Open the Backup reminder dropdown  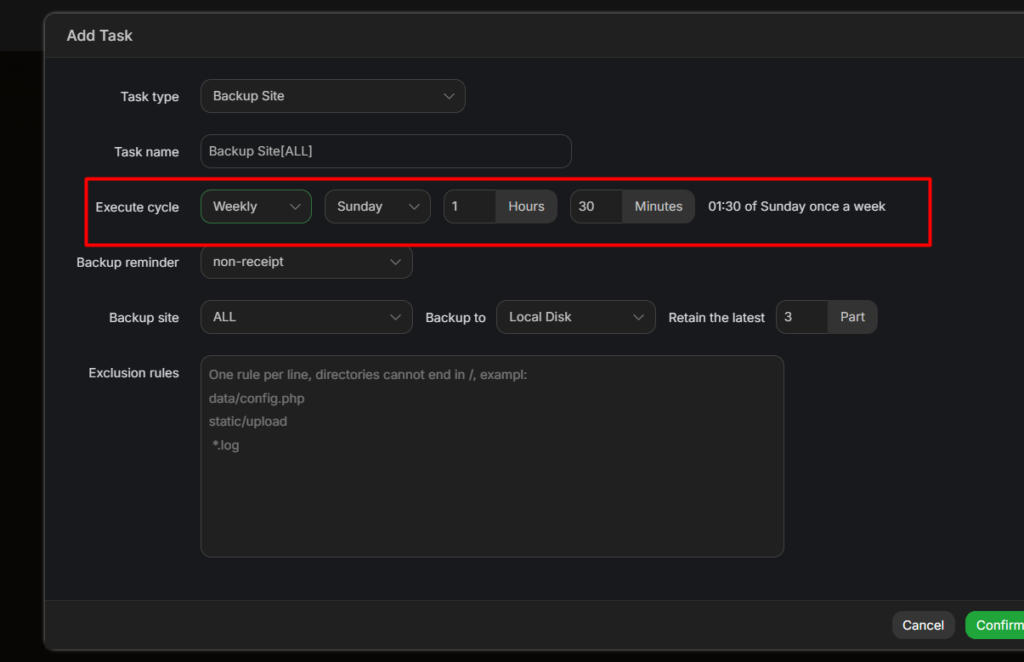pyautogui.click(x=306, y=262)
